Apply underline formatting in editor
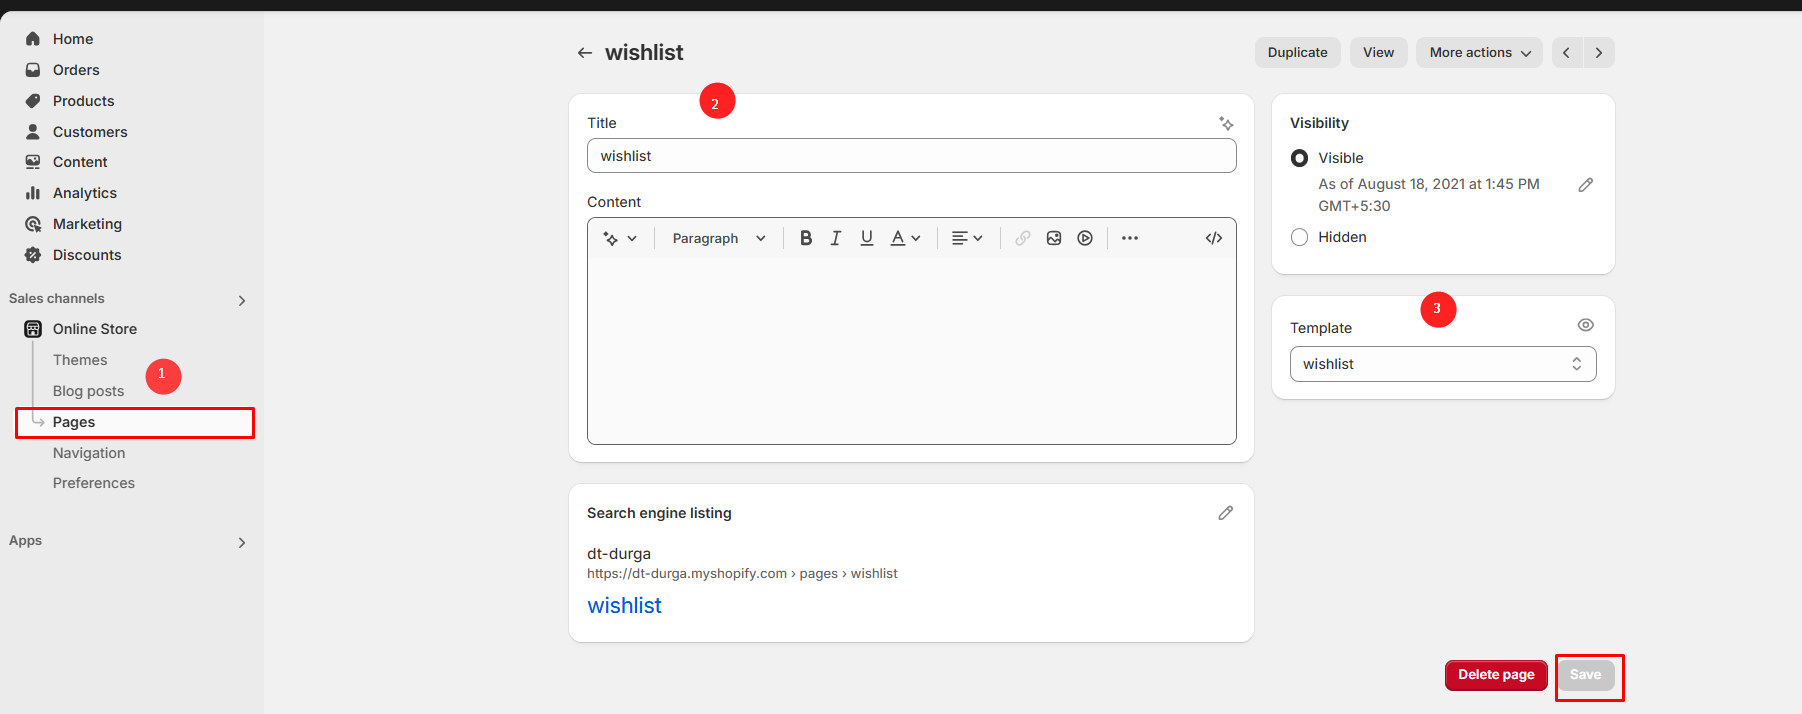The image size is (1802, 714). click(x=867, y=238)
